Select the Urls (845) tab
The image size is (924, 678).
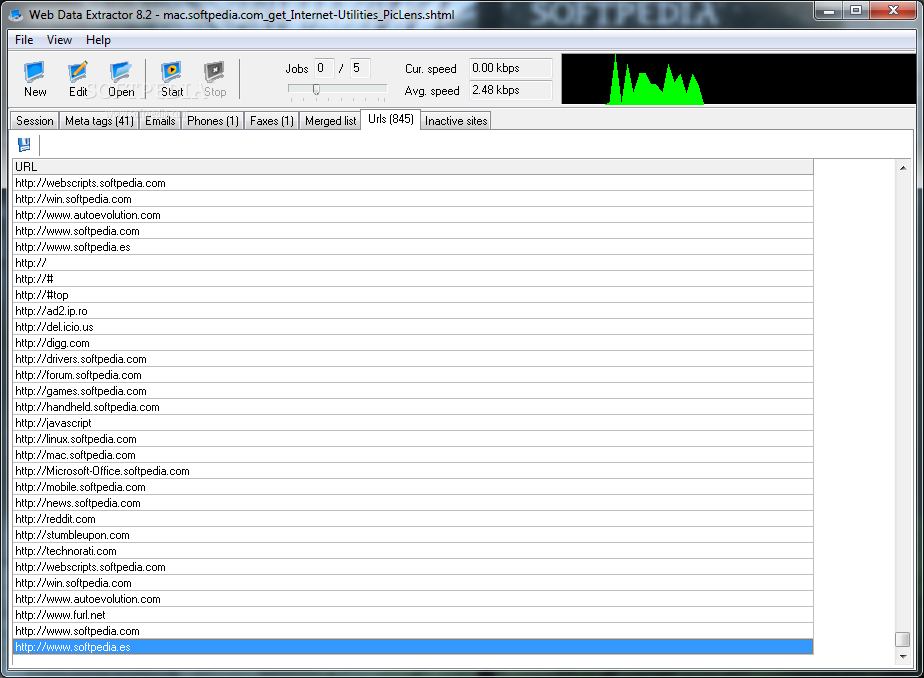click(390, 119)
